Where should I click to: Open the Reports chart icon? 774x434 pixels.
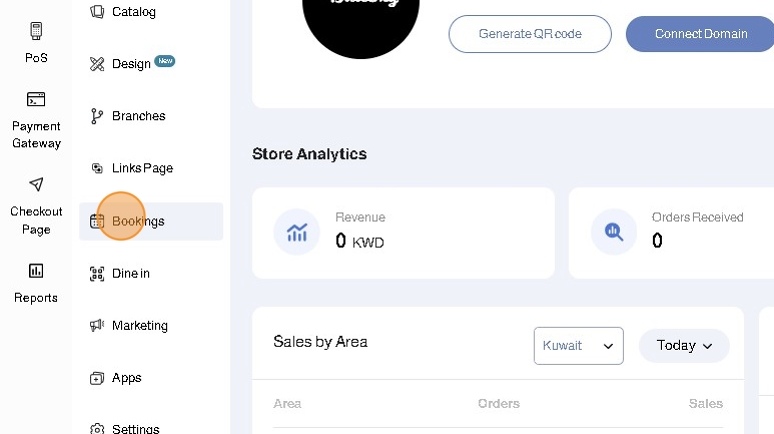point(36,270)
